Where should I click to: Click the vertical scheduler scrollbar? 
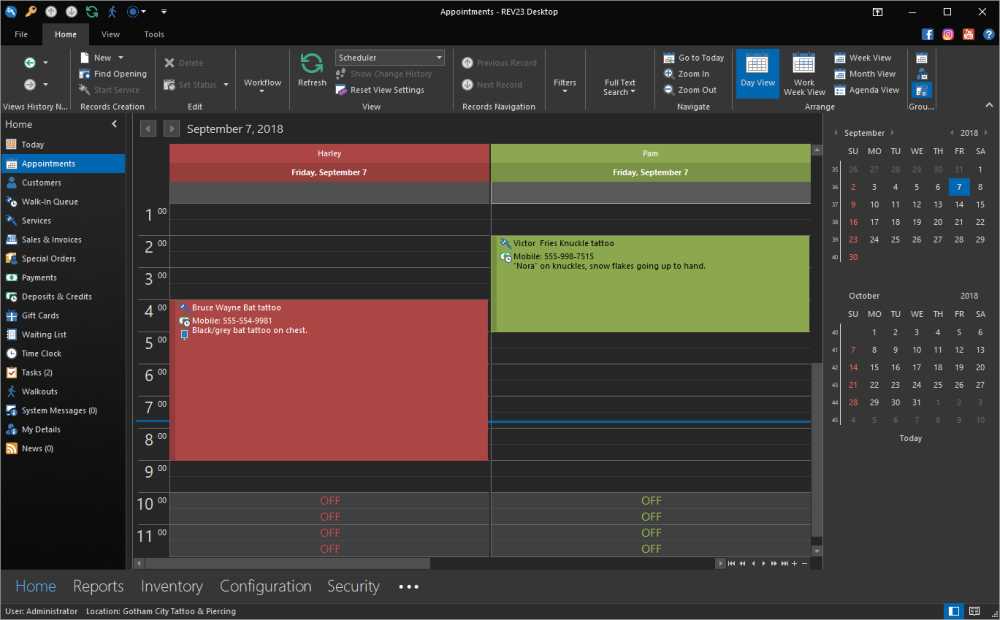point(816,450)
